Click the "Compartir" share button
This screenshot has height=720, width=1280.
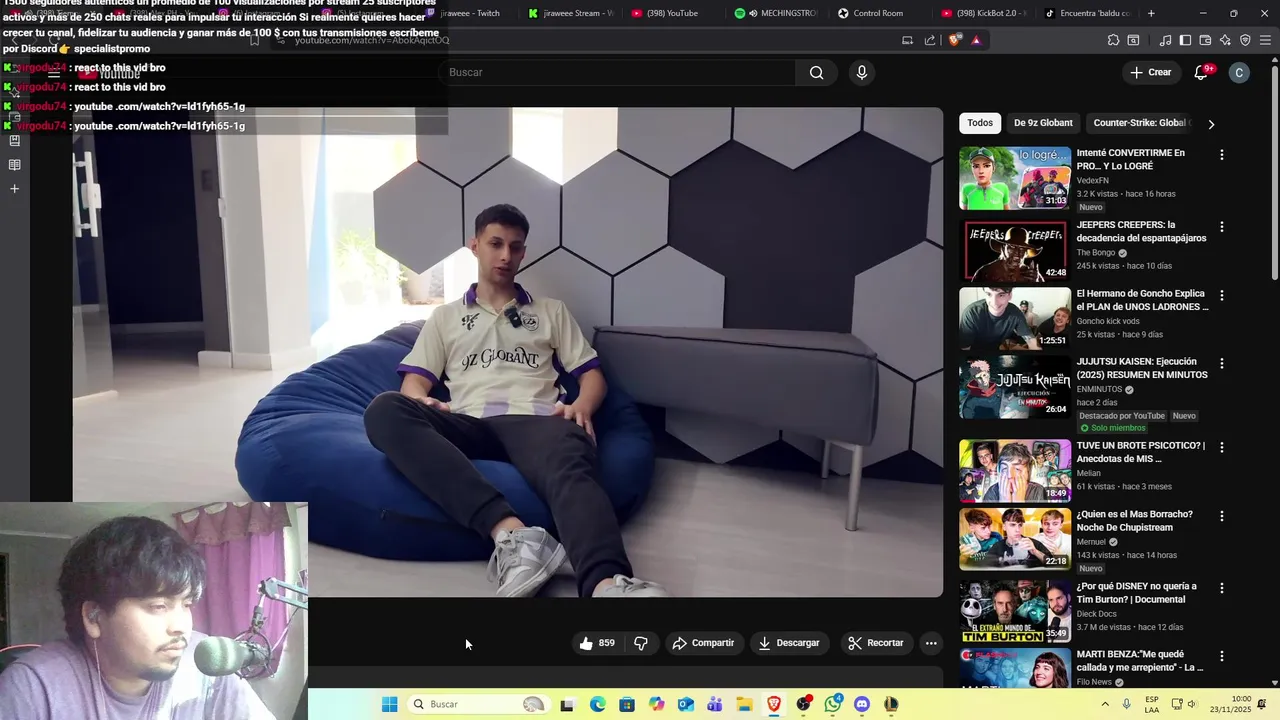703,643
